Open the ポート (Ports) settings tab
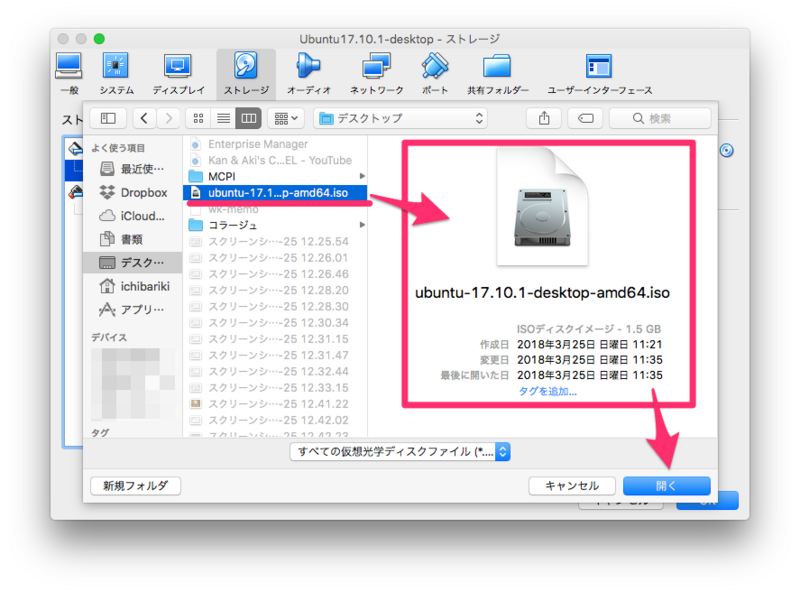 (x=435, y=73)
